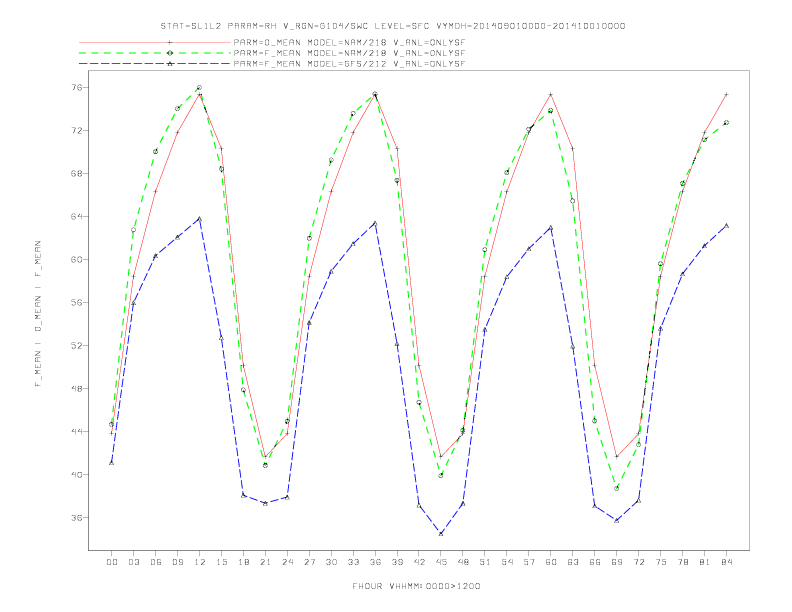Viewport: 792px width, 612px height.
Task: Click the green circle data point at hour 69
Action: pyautogui.click(x=617, y=488)
